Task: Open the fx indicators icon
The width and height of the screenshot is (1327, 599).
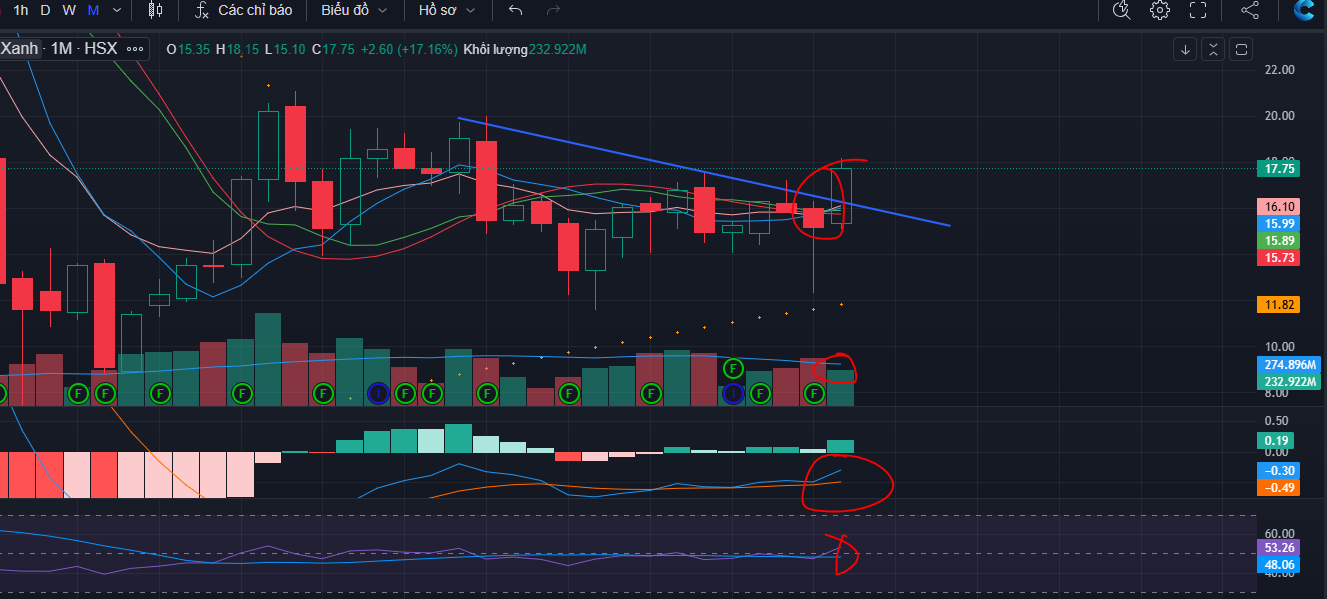Action: (201, 10)
